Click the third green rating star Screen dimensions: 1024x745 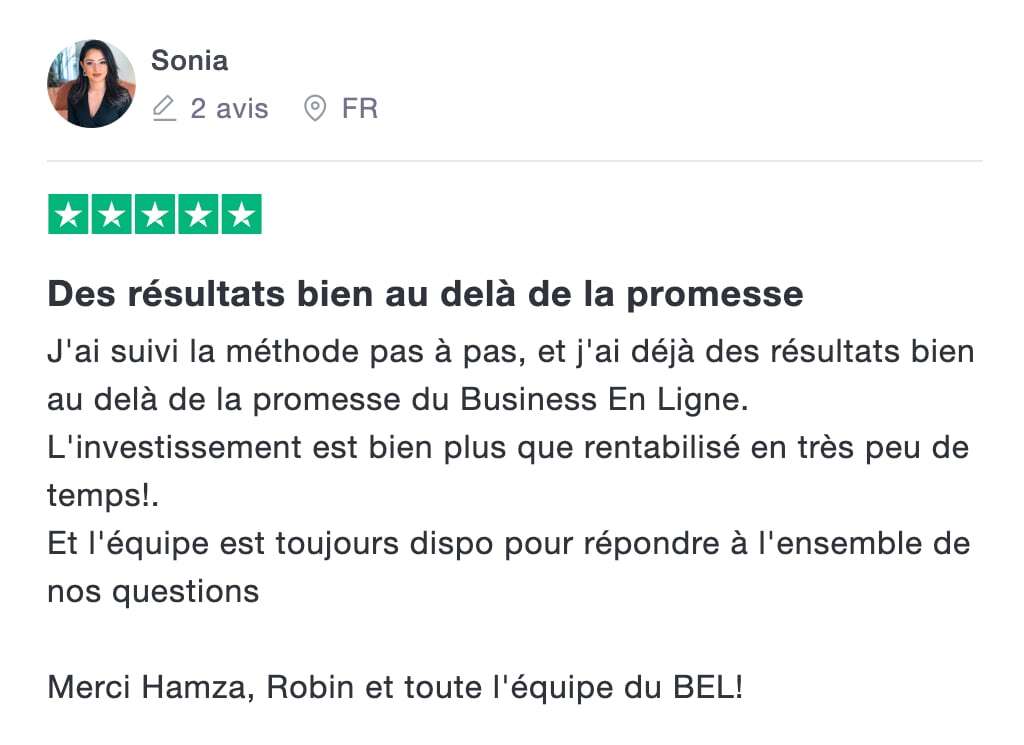pos(155,214)
